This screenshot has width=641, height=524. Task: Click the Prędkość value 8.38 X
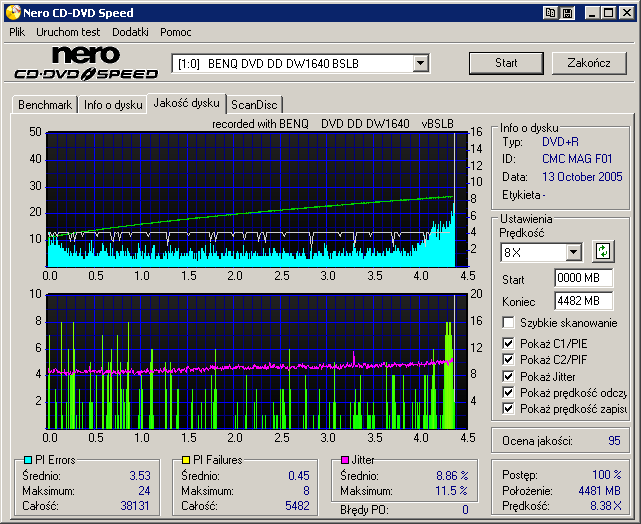point(605,506)
